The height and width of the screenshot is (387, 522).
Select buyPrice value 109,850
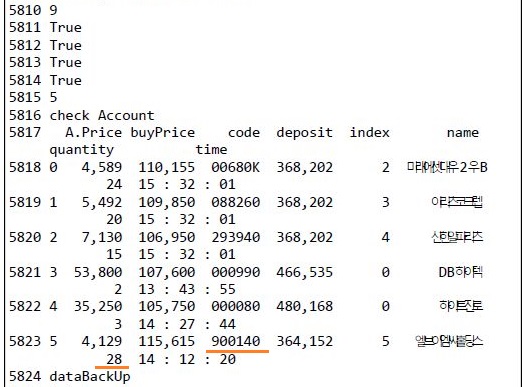tap(167, 202)
